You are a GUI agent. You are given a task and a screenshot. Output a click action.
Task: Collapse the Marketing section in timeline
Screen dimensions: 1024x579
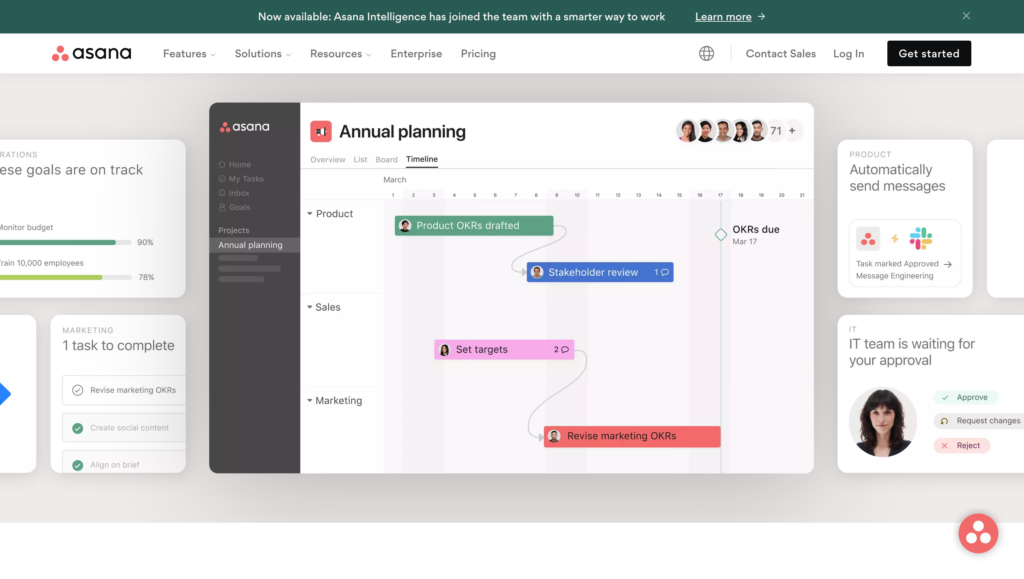[x=310, y=400]
